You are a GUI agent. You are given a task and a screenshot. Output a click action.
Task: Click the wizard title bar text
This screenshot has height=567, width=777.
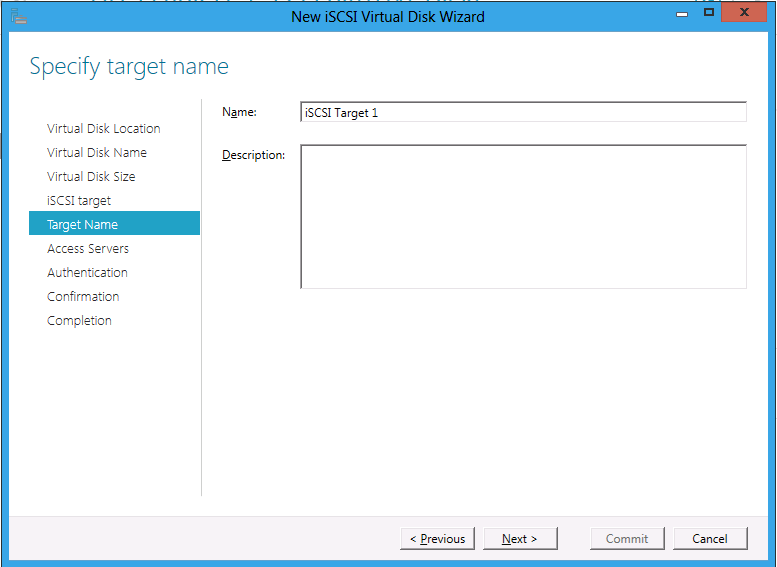388,17
